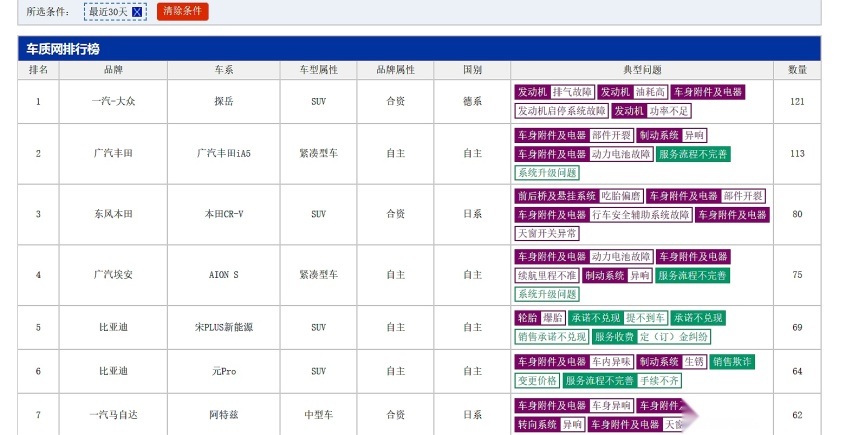The width and height of the screenshot is (852, 435).
Task: Click the 续航里程不准 issue tag
Action: tap(547, 276)
